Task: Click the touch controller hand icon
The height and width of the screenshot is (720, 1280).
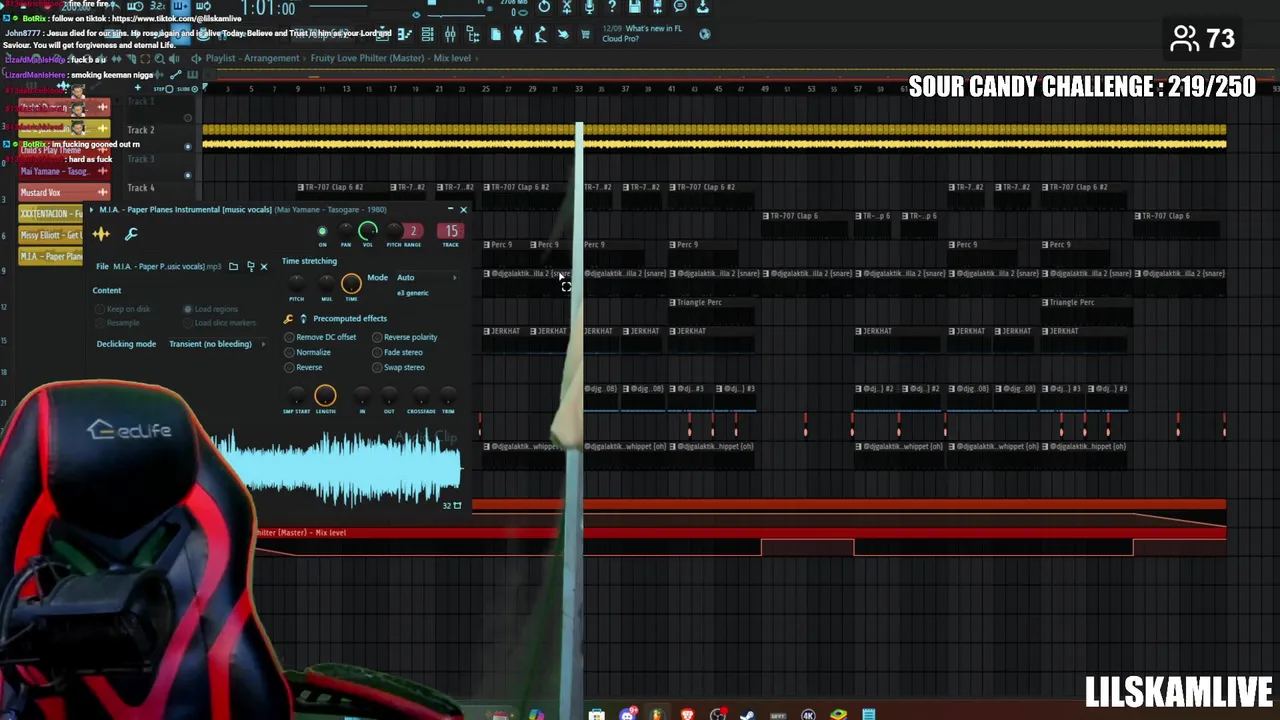Action: (x=563, y=34)
